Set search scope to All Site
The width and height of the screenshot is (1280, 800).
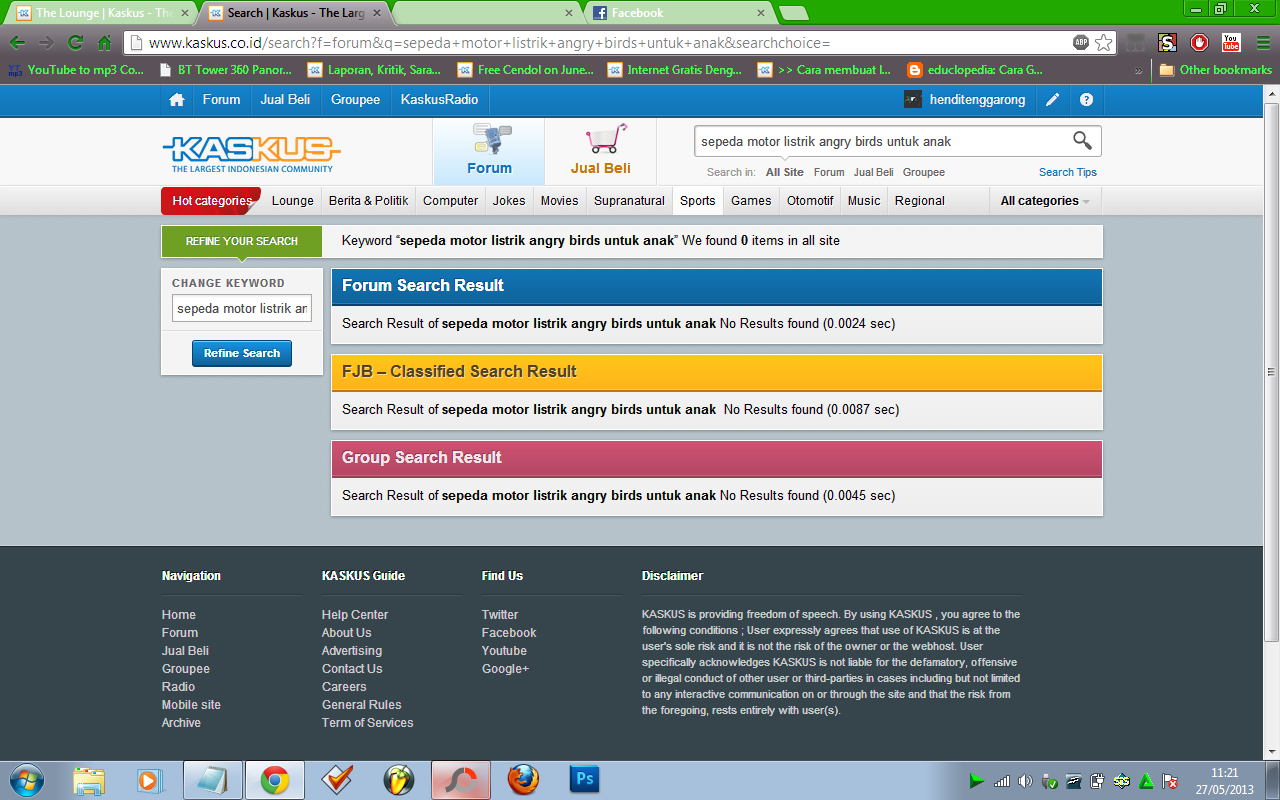click(785, 172)
